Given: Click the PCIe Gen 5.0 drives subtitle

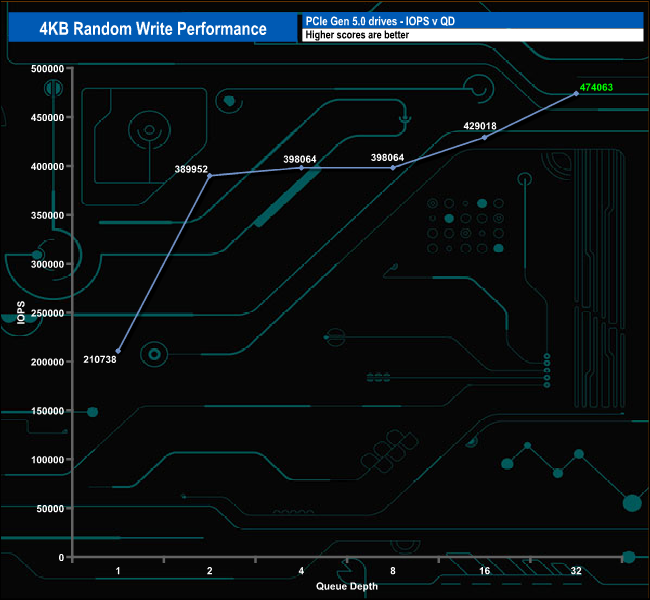Looking at the screenshot, I should [380, 21].
